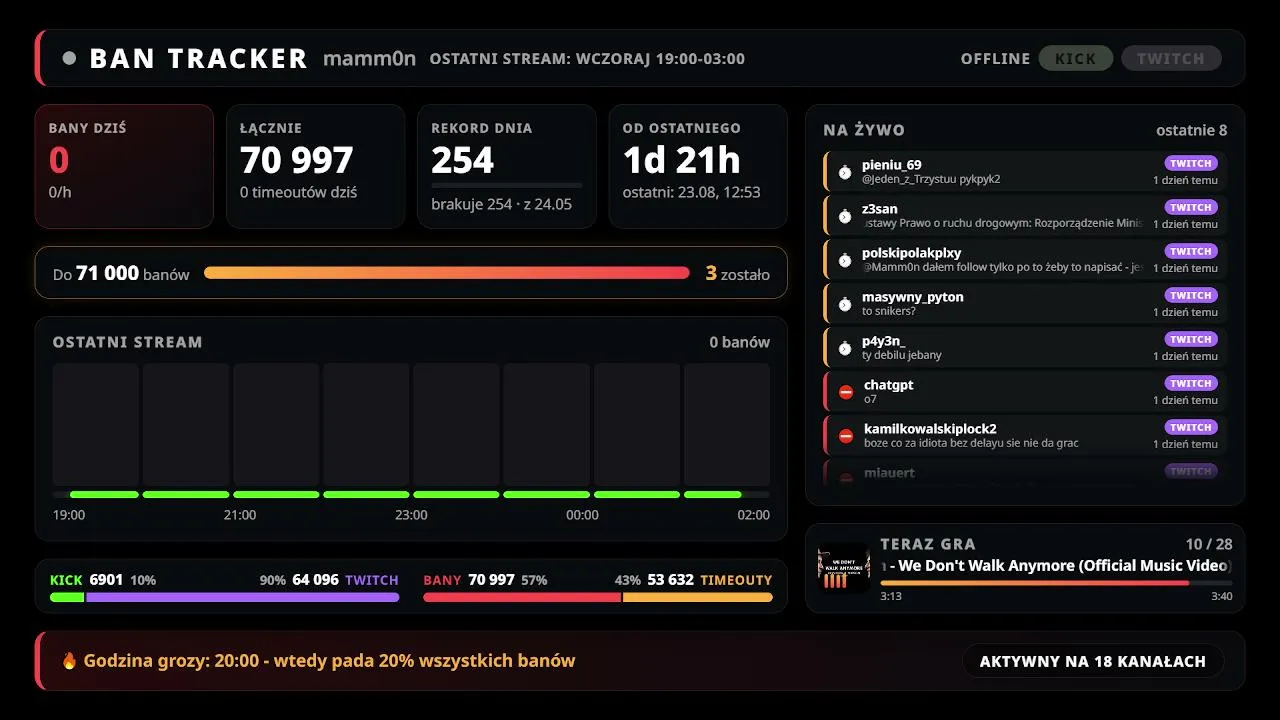Click the first hour column in stream chart
The image size is (1280, 720).
[x=96, y=425]
